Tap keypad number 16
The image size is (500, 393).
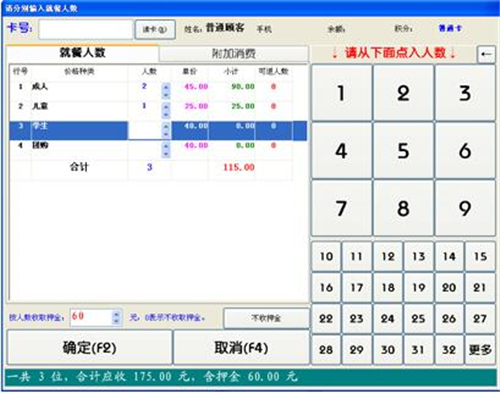pyautogui.click(x=326, y=287)
